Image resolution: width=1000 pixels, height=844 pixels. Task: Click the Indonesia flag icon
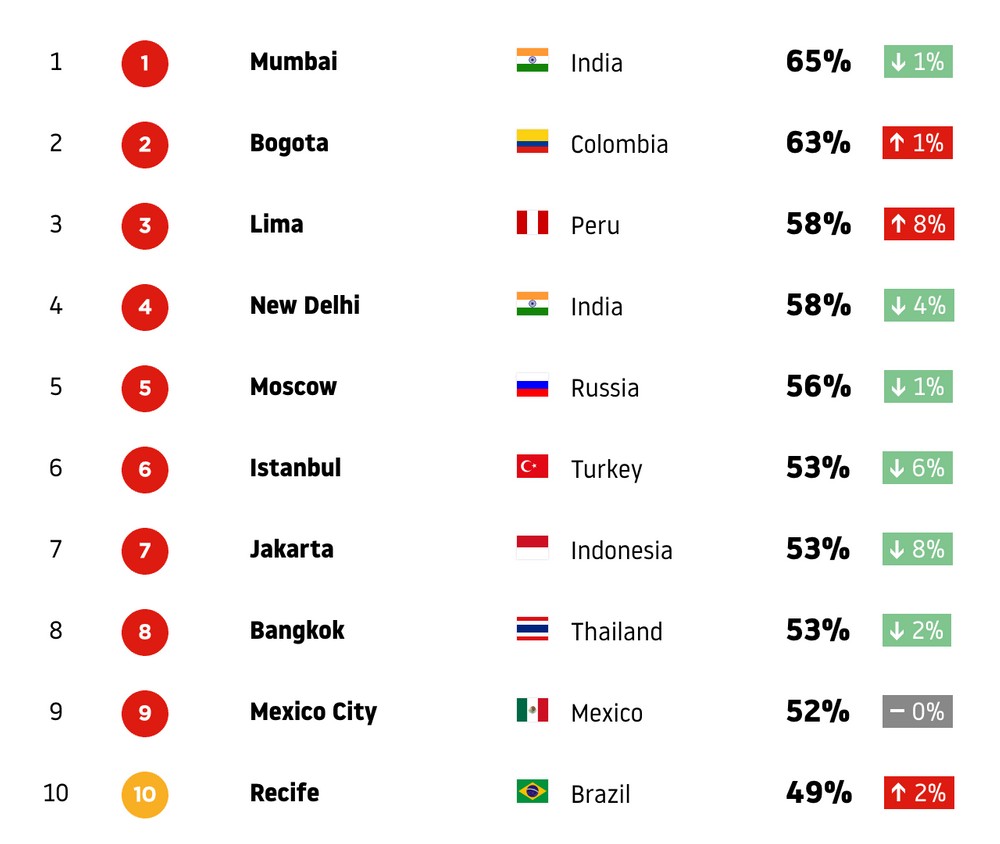click(x=532, y=547)
